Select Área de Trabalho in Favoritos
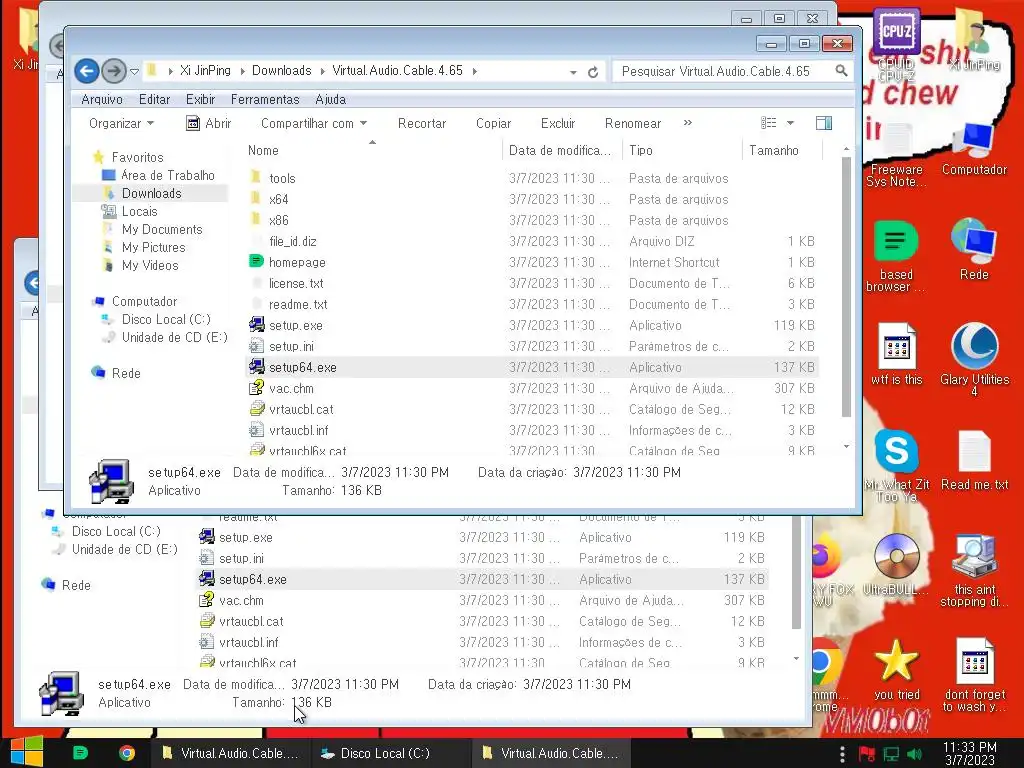This screenshot has width=1024, height=768. (168, 175)
